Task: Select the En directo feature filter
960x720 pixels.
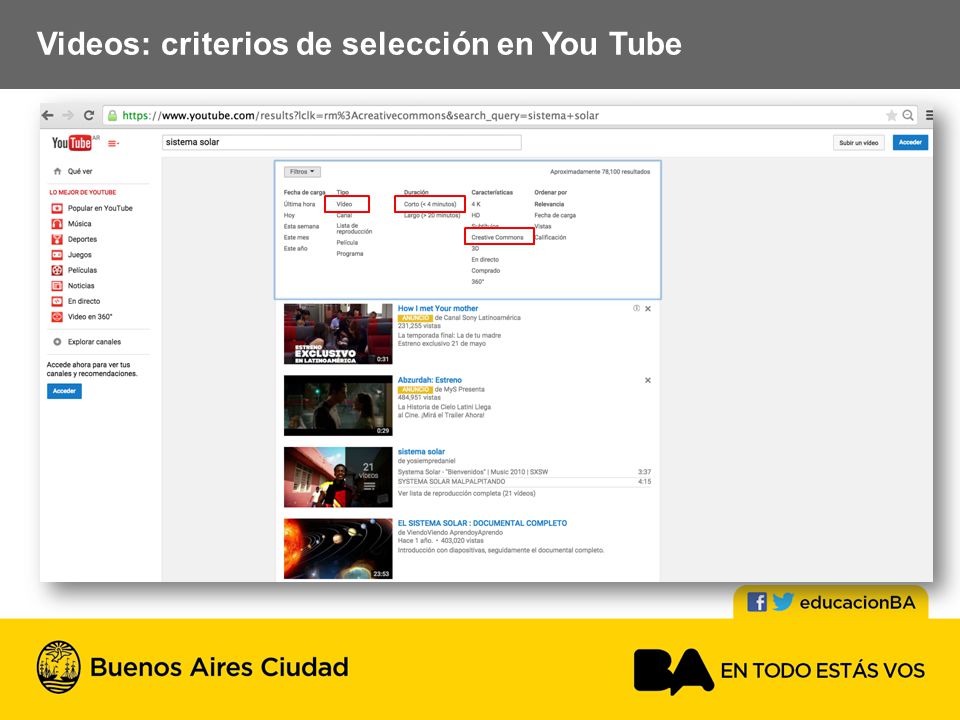Action: (x=485, y=260)
